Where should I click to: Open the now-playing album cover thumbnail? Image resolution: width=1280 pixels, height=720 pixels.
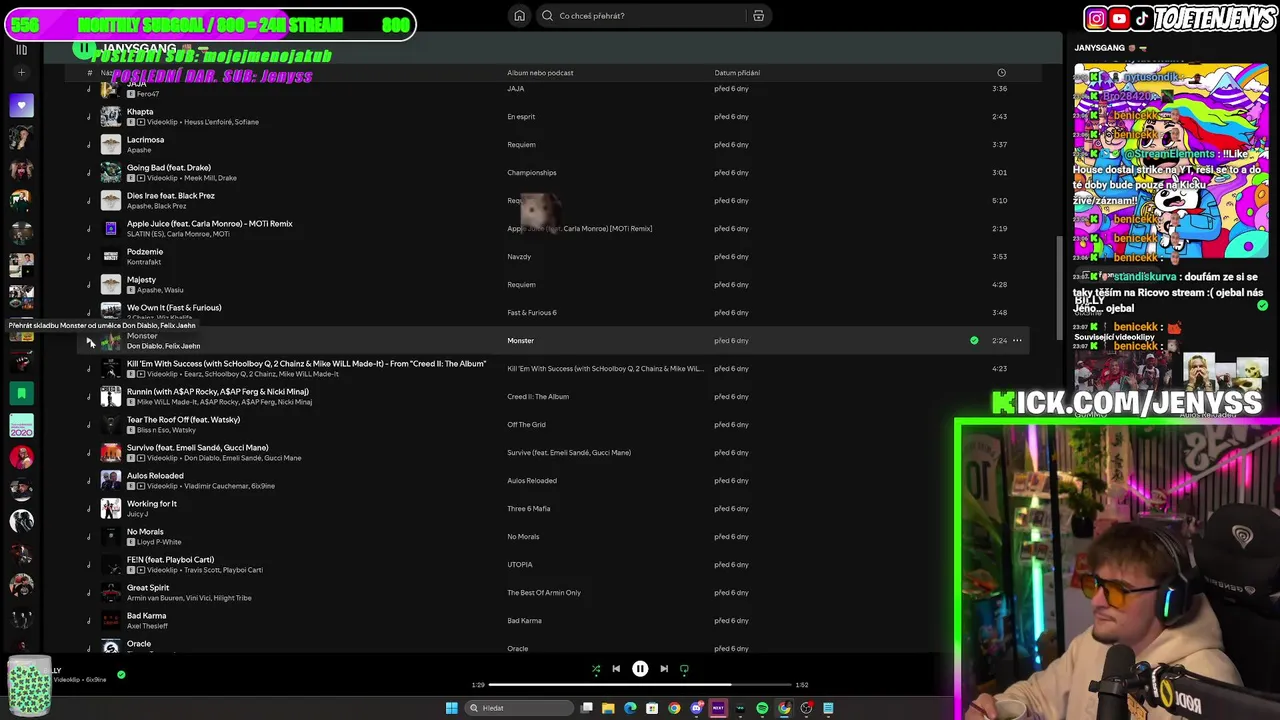click(29, 685)
